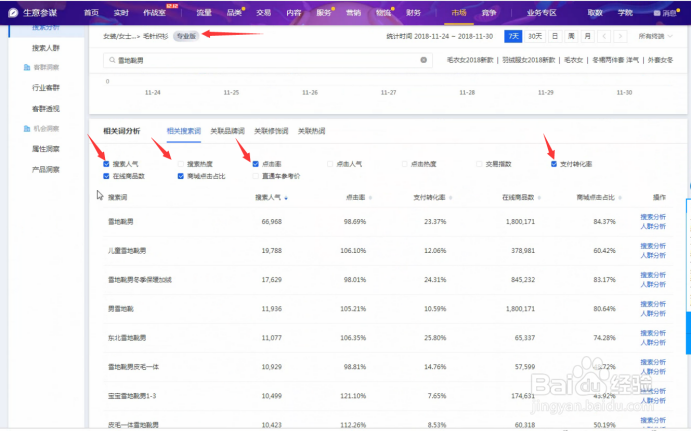Open 人群分析 link for 儿童雪地靴男 row
This screenshot has width=692, height=431.
pos(653,255)
